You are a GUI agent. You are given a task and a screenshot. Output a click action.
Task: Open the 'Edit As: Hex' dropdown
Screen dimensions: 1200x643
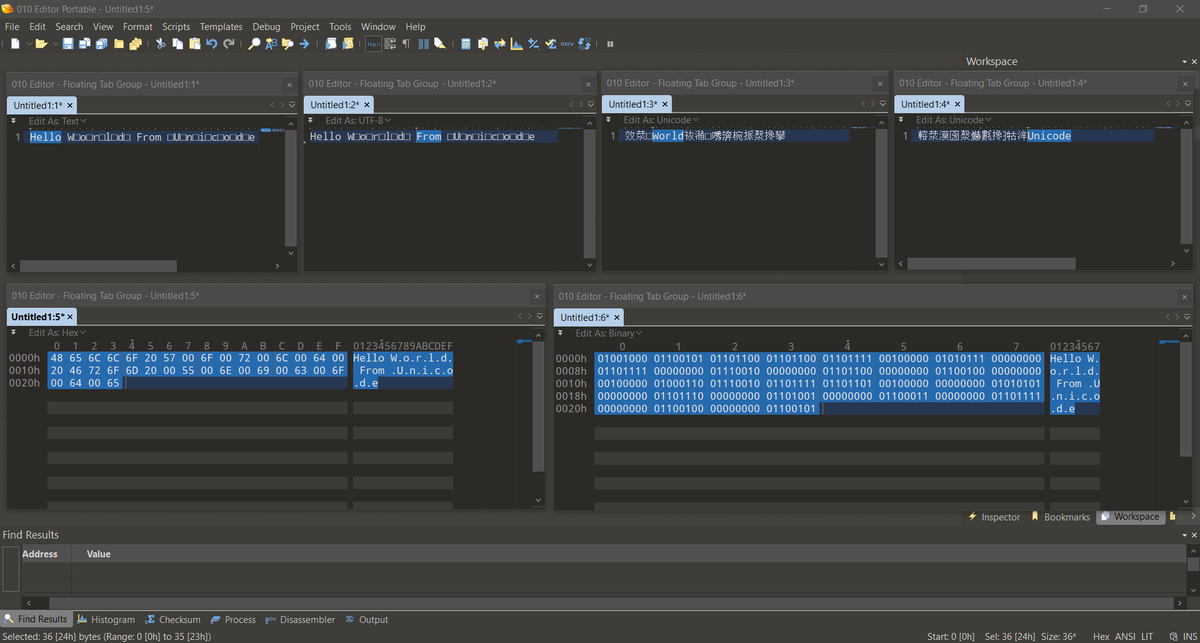(57, 333)
